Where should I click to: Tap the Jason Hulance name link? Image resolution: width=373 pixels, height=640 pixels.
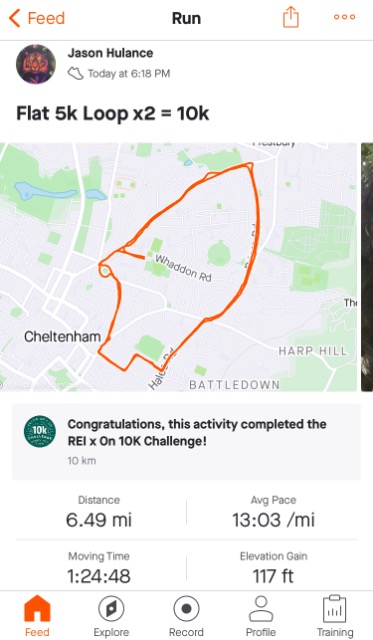(x=110, y=53)
